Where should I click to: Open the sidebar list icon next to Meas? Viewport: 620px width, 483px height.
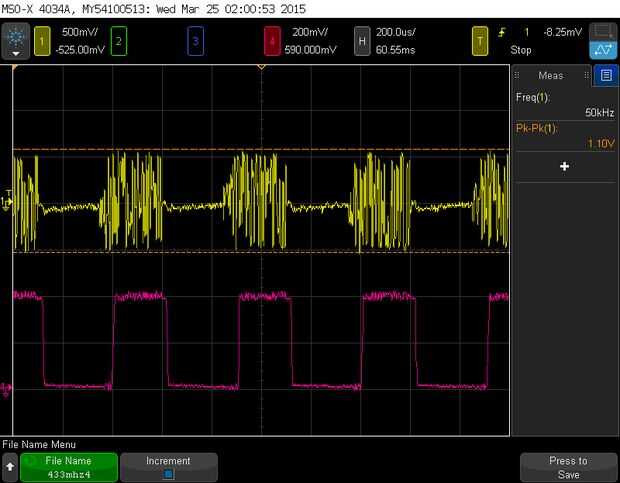(x=606, y=75)
